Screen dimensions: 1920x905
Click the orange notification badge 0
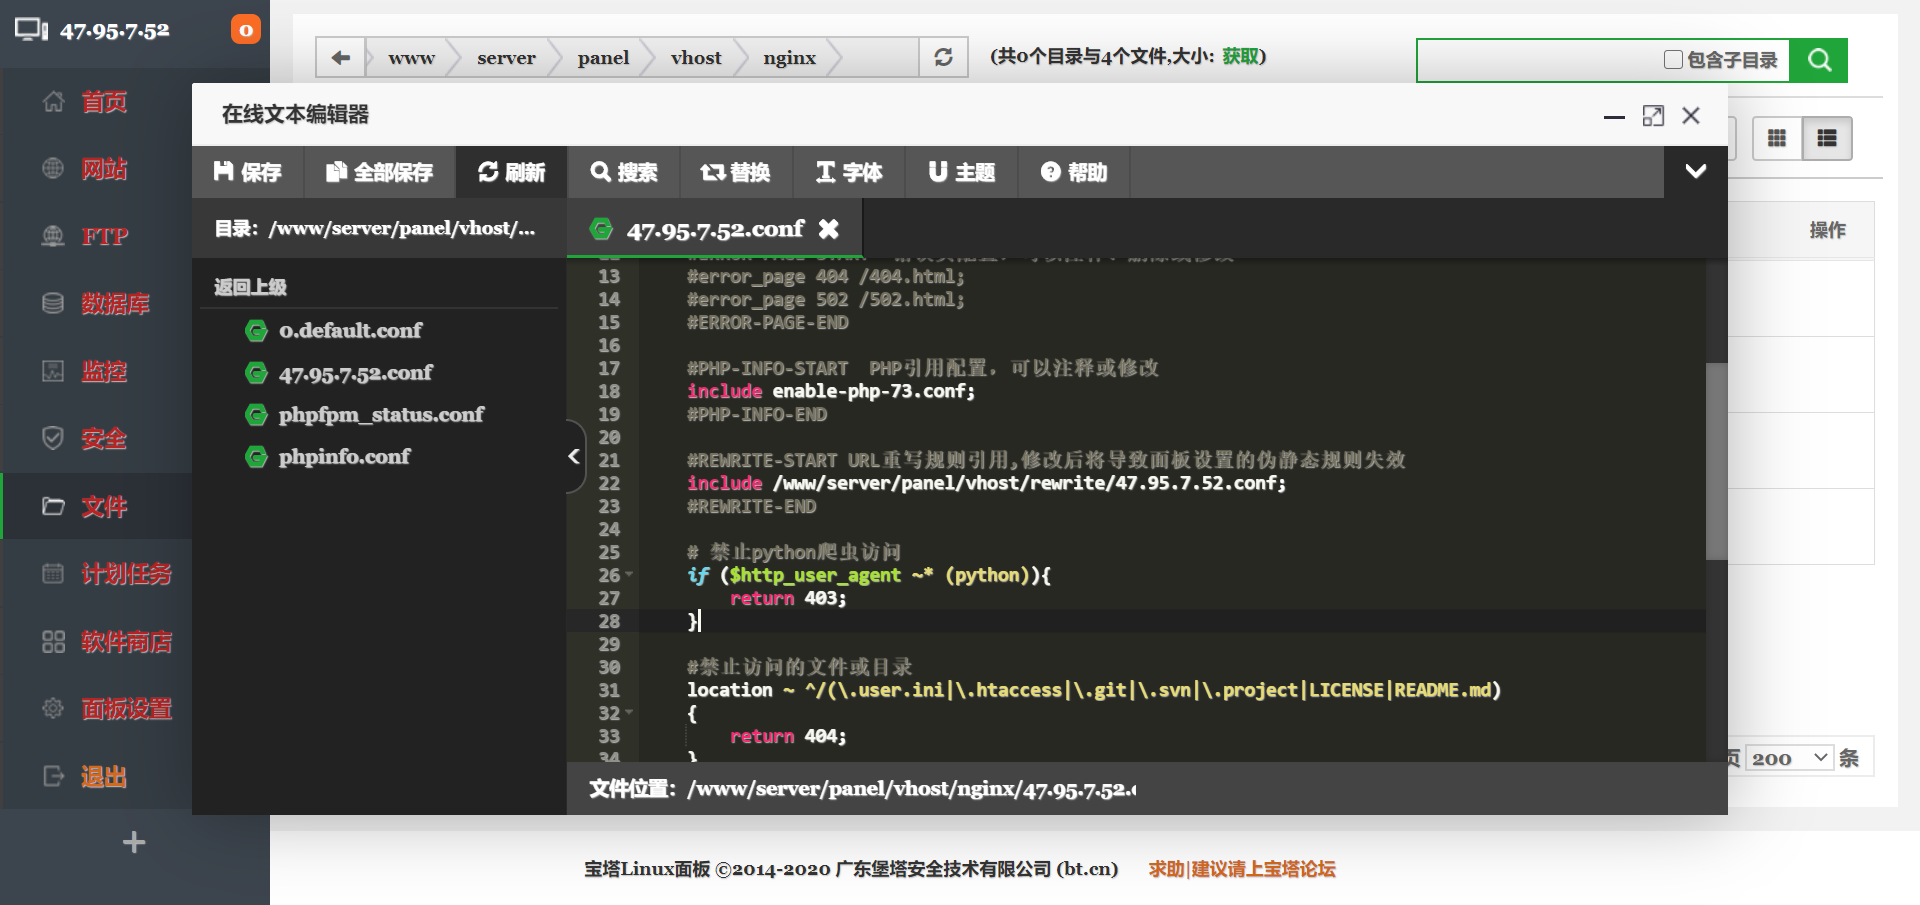(246, 30)
